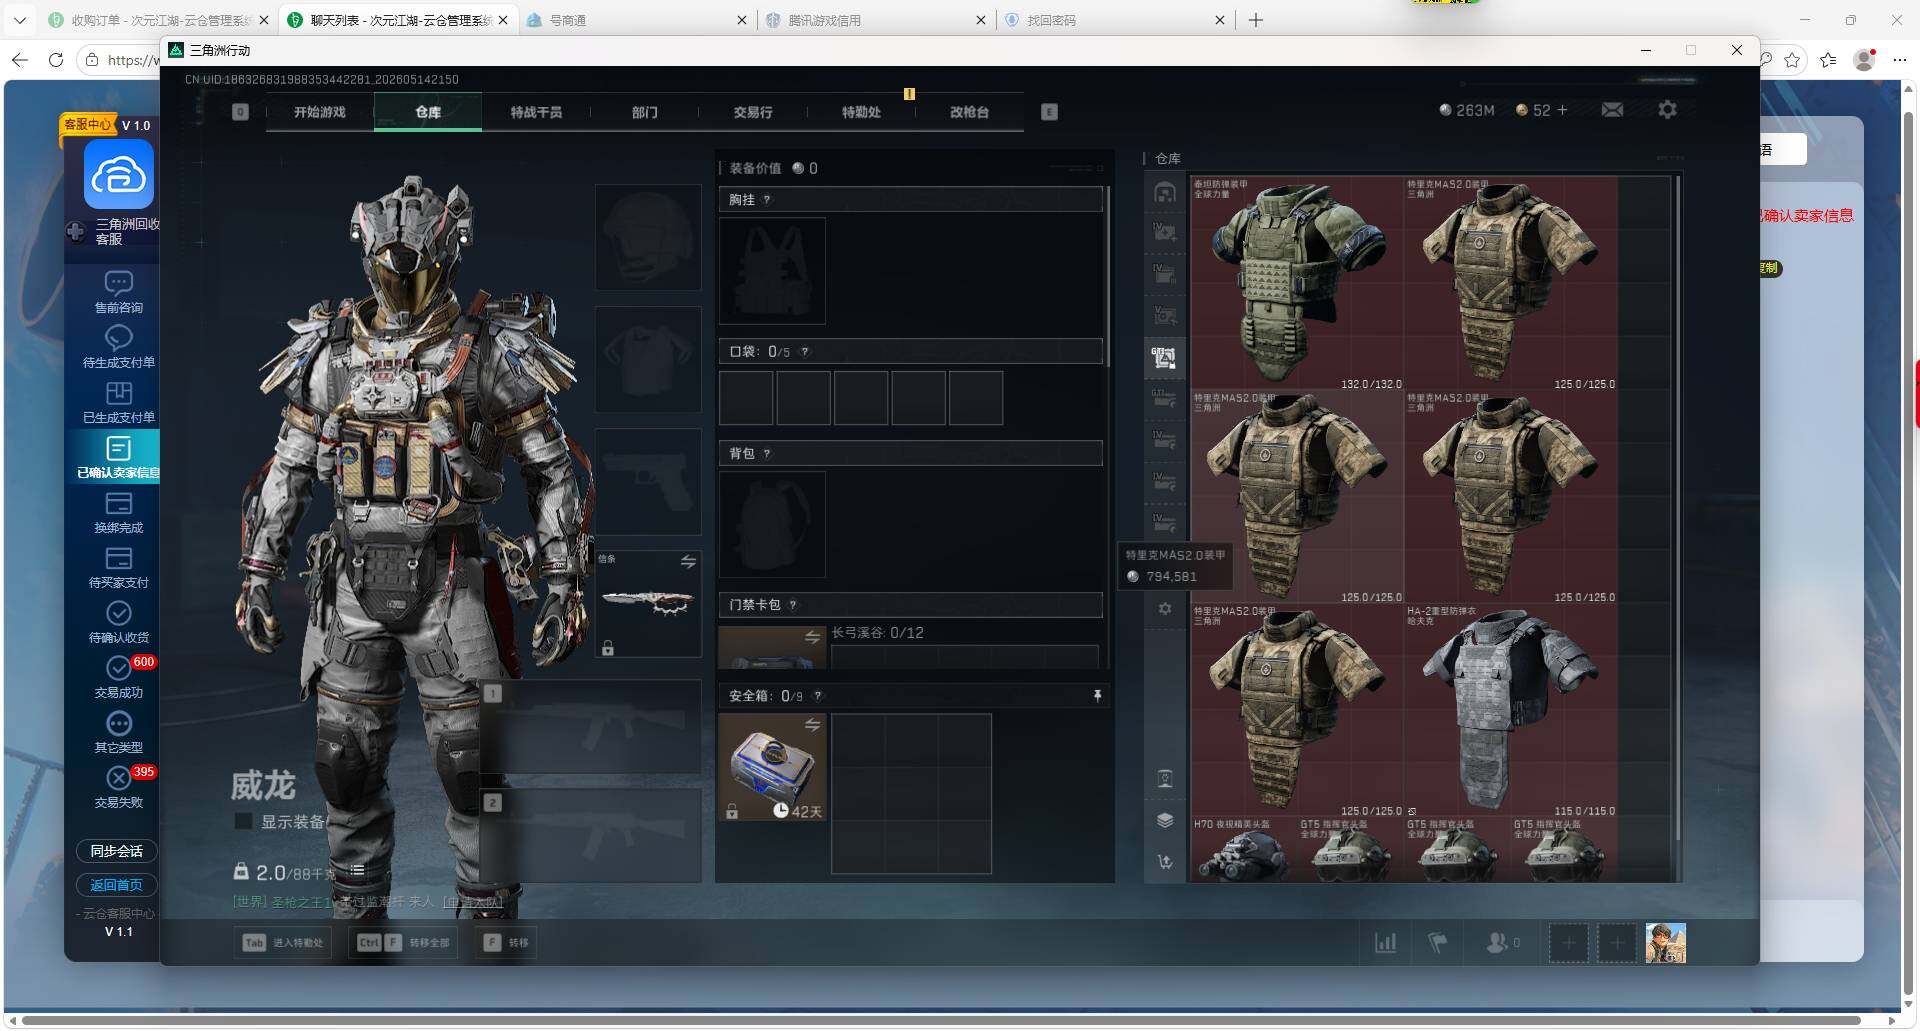Select the H70 夜视精英头盔 helmet item
This screenshot has height=1031, width=1920.
[x=1243, y=850]
